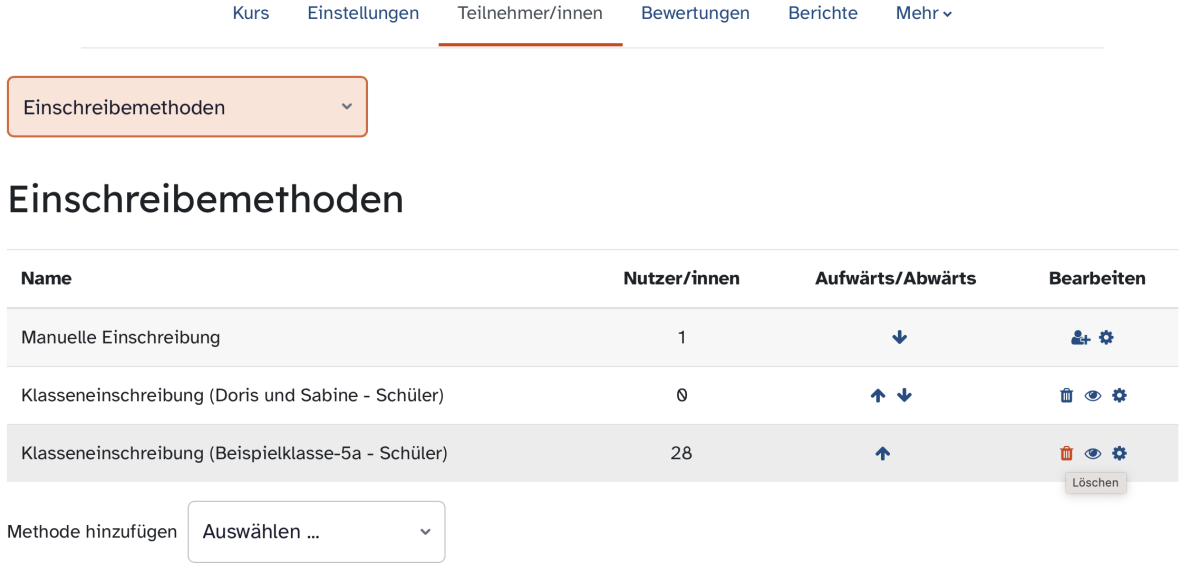The image size is (1200, 574).
Task: Delete Beispielklasse-5a enrollment with red trash icon
Action: [1066, 454]
